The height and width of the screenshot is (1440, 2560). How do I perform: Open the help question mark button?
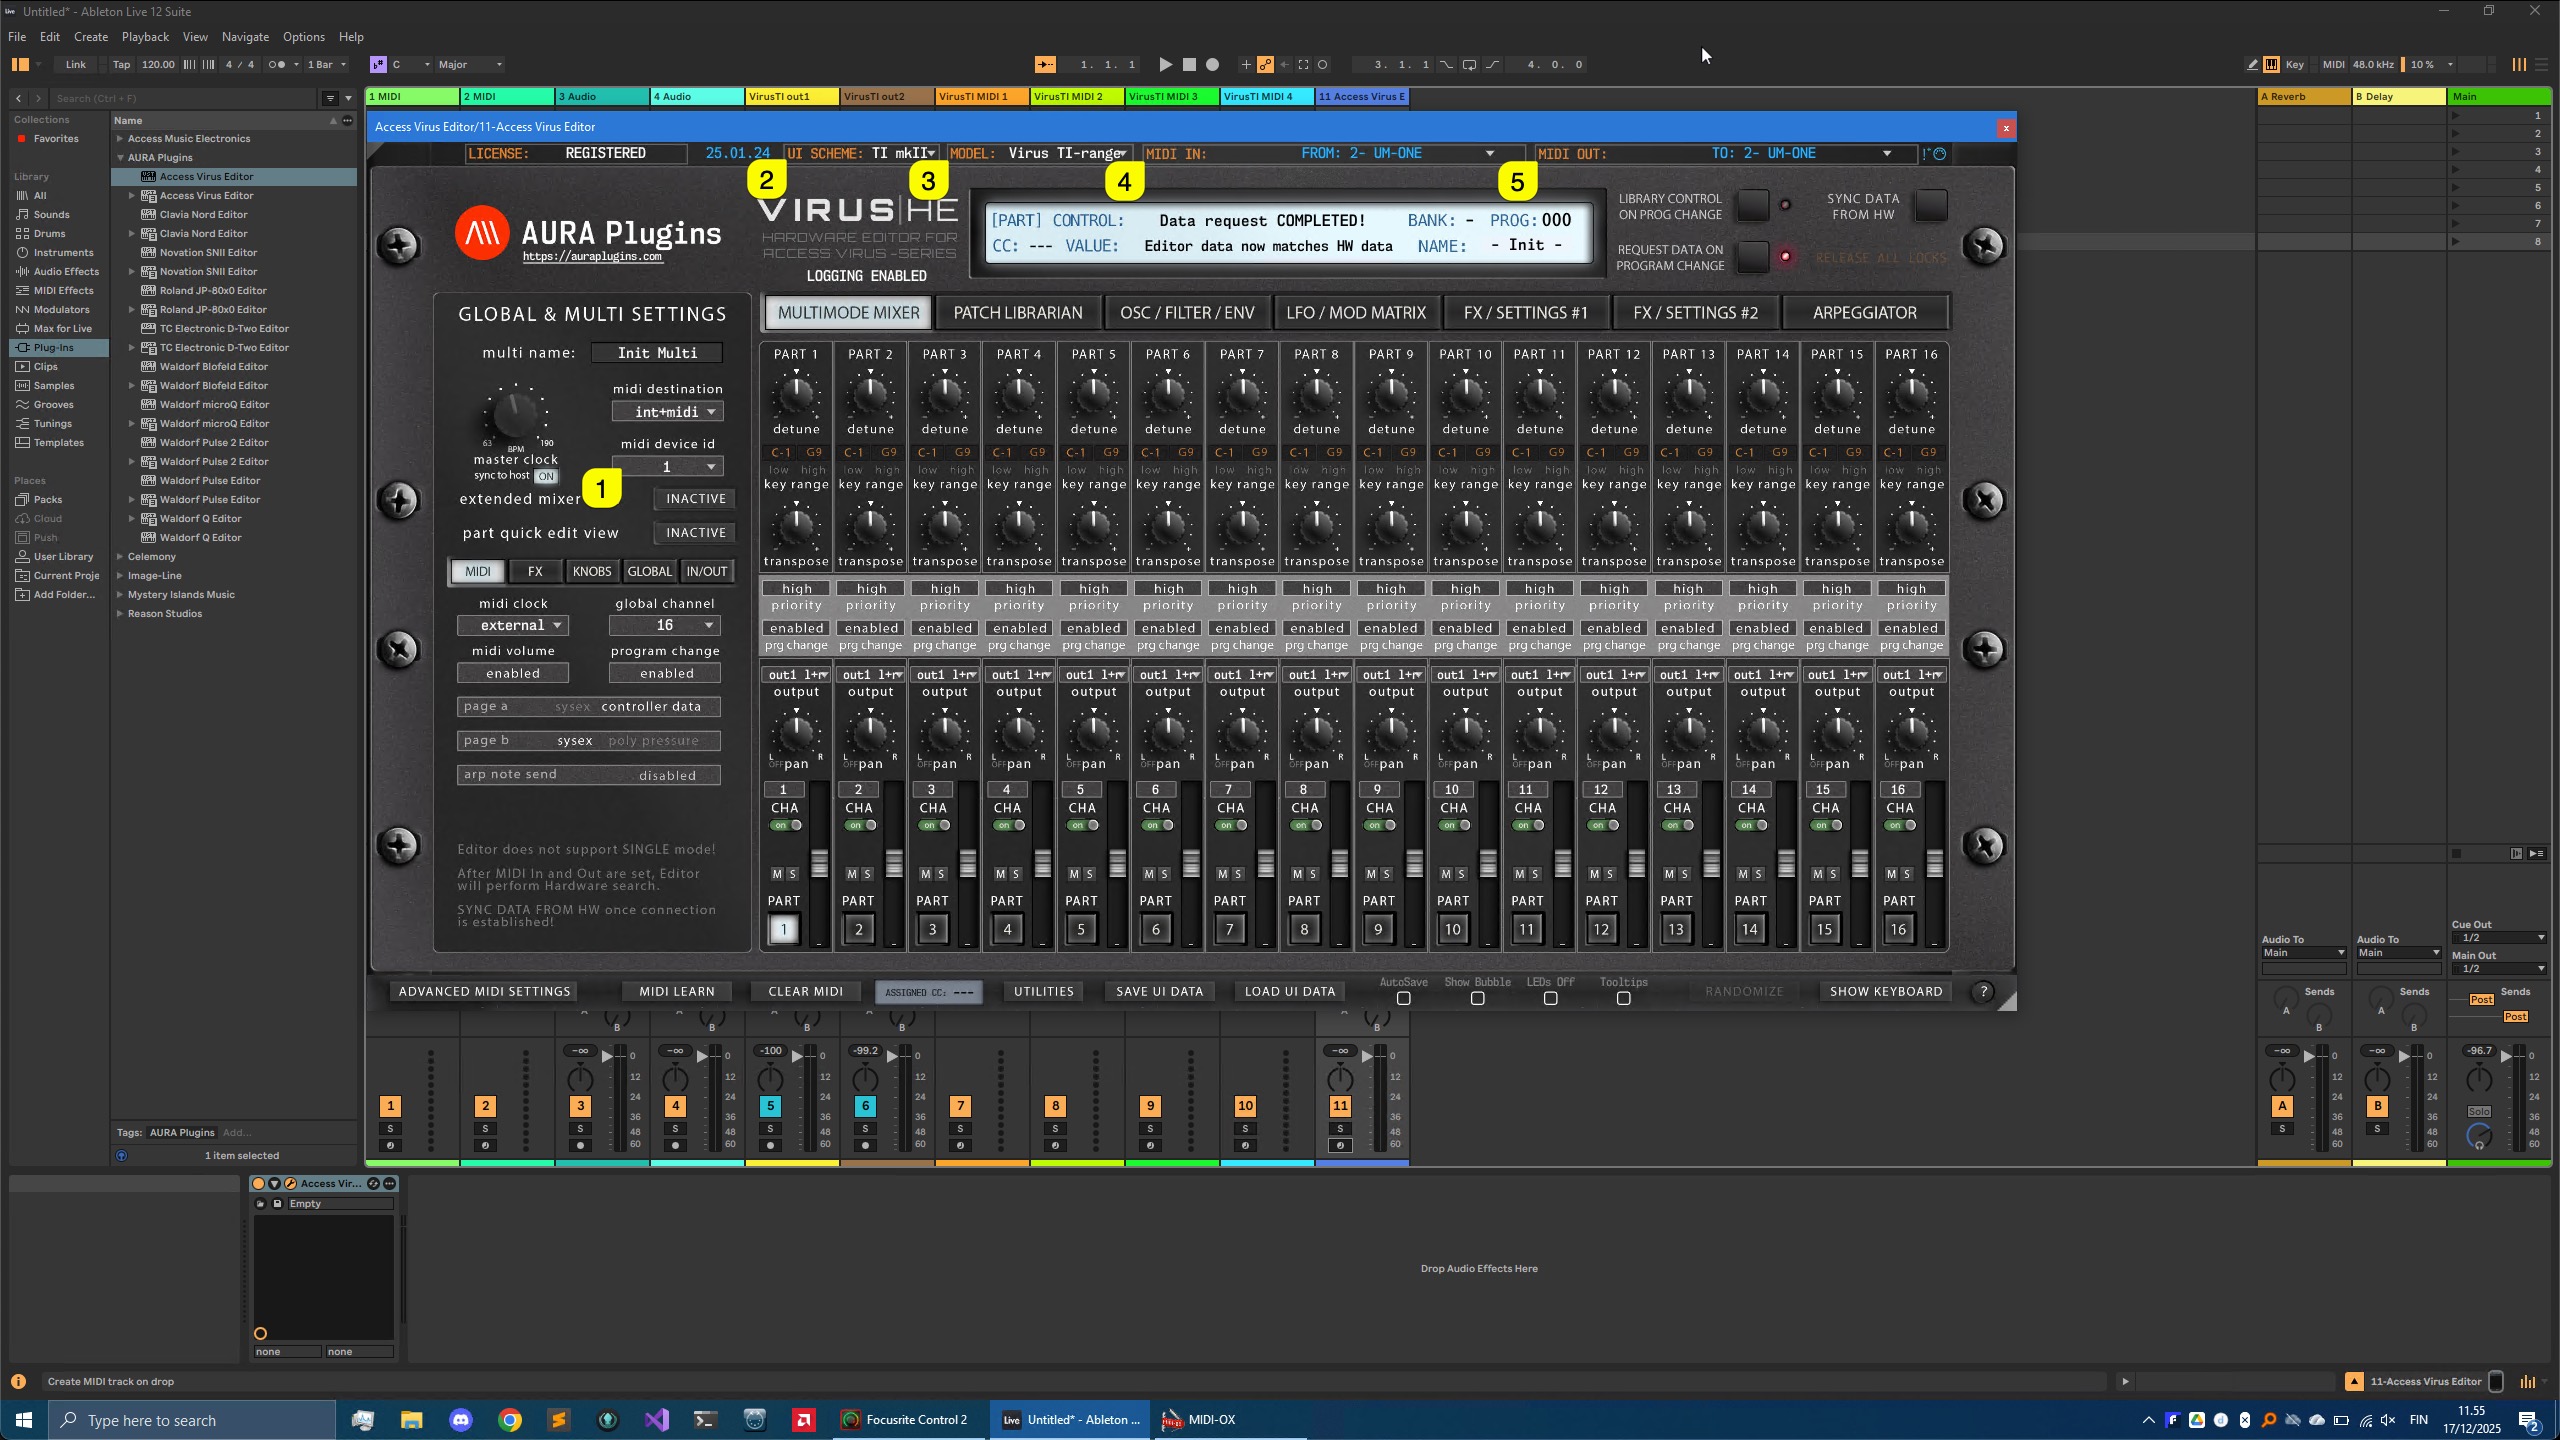tap(1983, 991)
